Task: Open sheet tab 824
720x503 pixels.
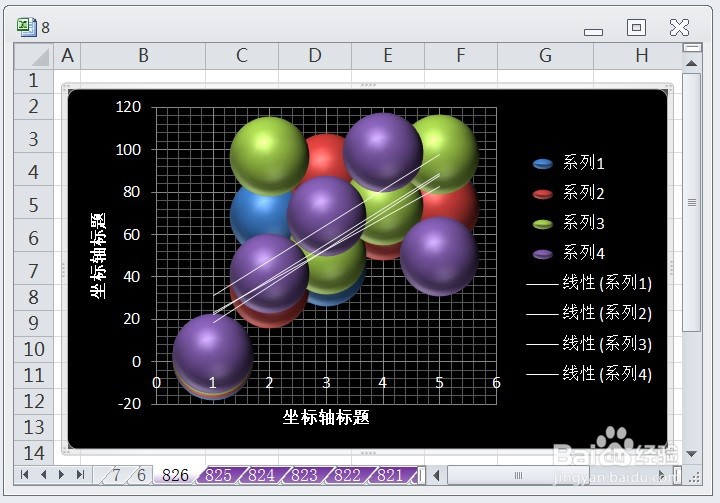Action: (x=261, y=475)
